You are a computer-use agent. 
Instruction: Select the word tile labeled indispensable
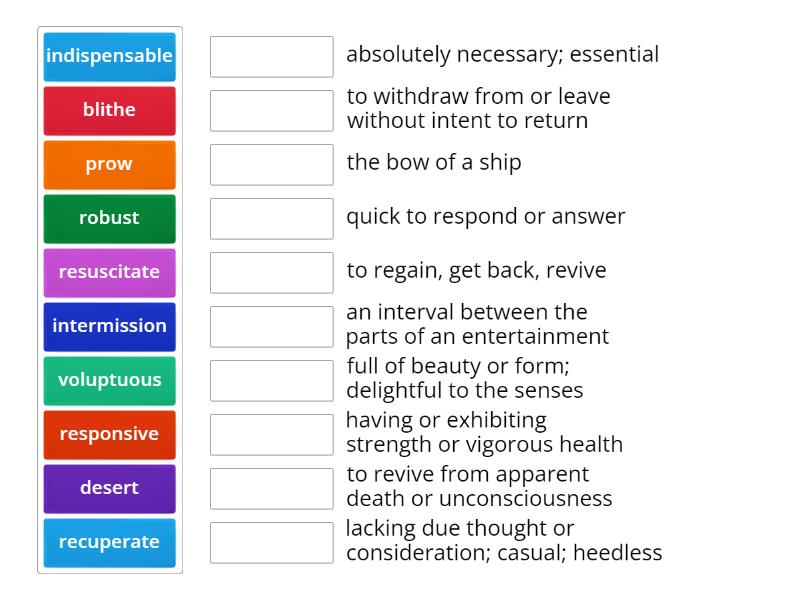(109, 57)
